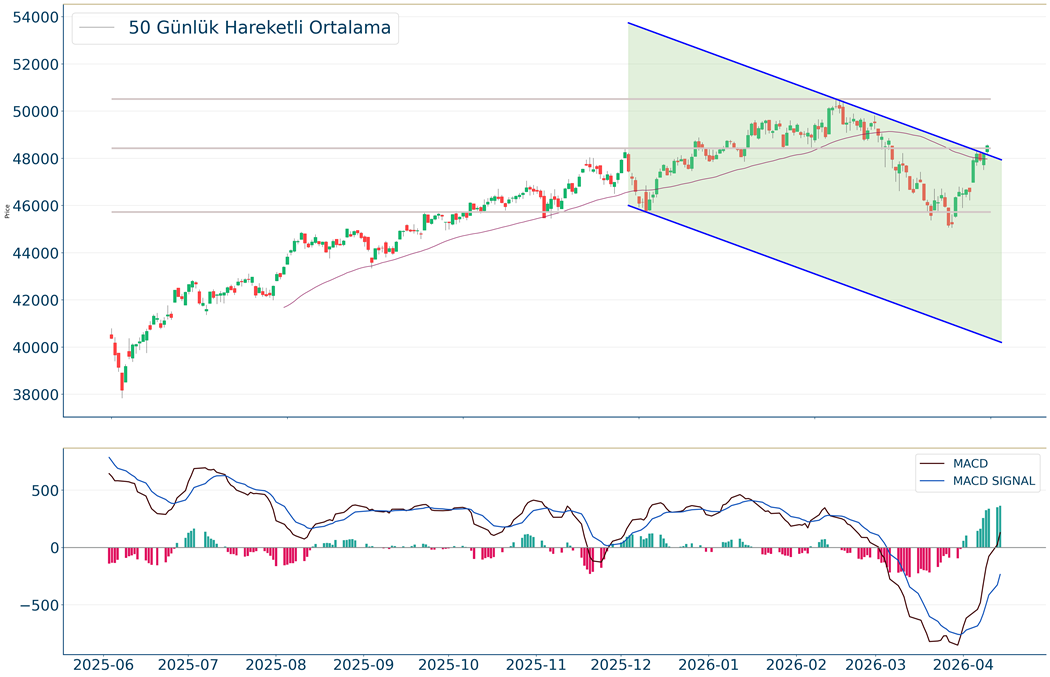Click the blue MACD SIGNAL legend line sample
The width and height of the screenshot is (1050, 677).
click(x=933, y=482)
